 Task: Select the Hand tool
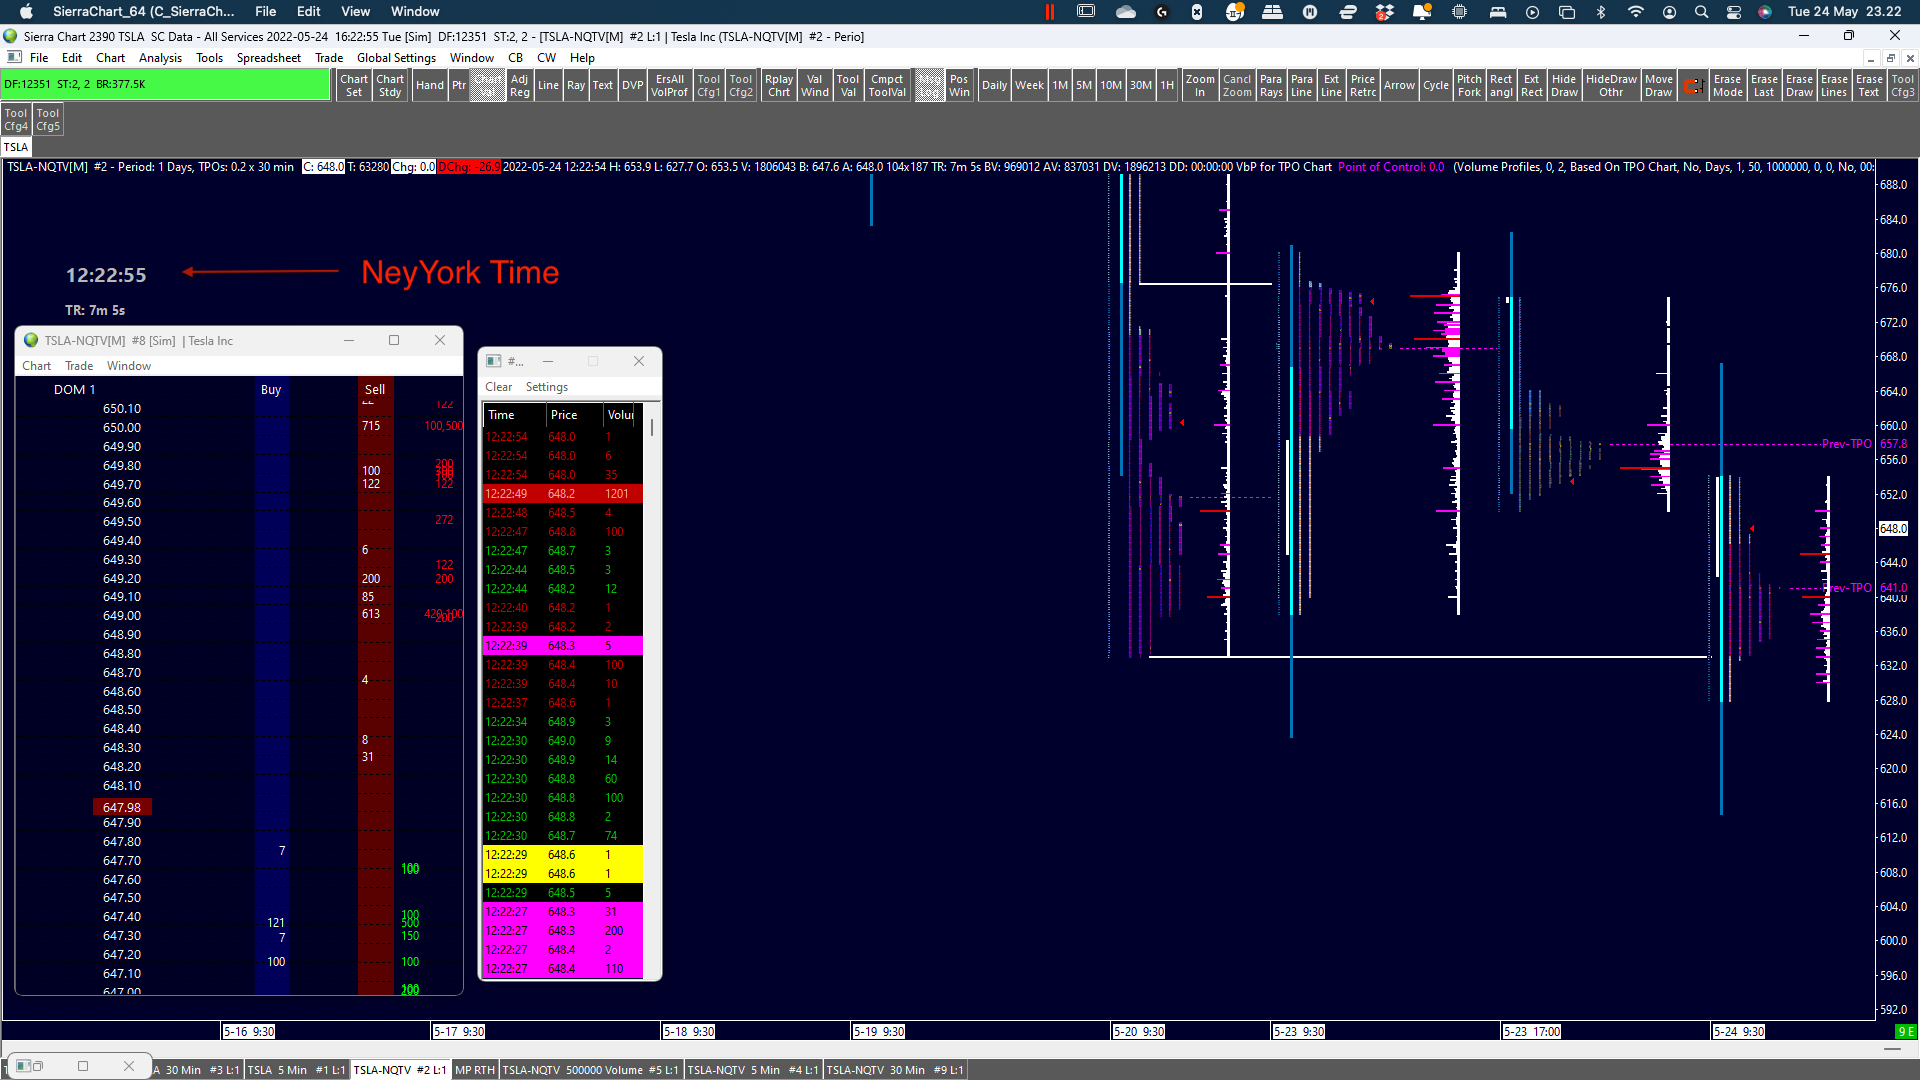pyautogui.click(x=430, y=85)
